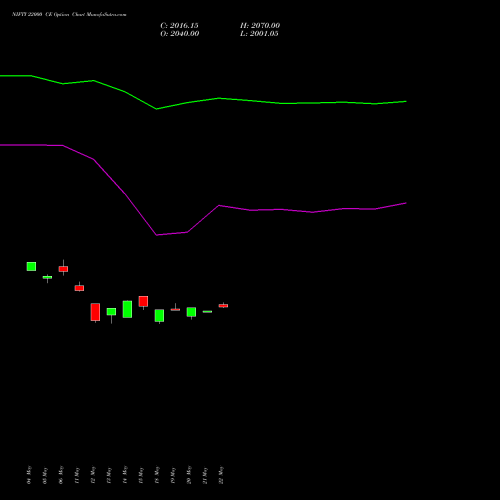Select the open value O: 2040.00

pos(180,33)
